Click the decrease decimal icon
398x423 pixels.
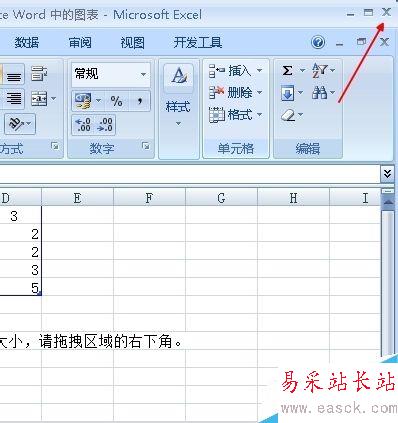(x=105, y=124)
